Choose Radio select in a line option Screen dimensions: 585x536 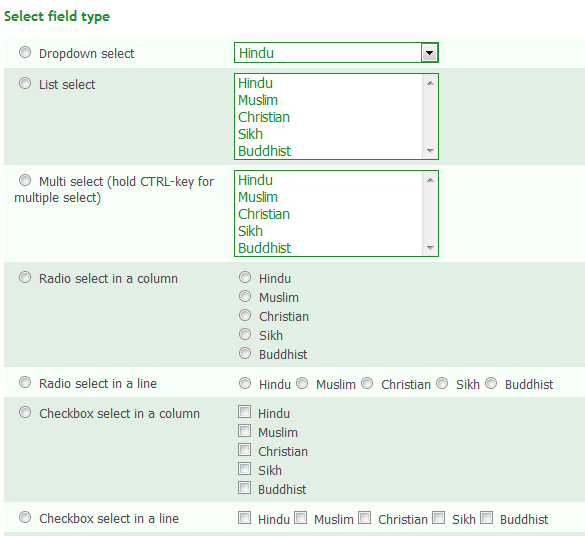pyautogui.click(x=25, y=382)
